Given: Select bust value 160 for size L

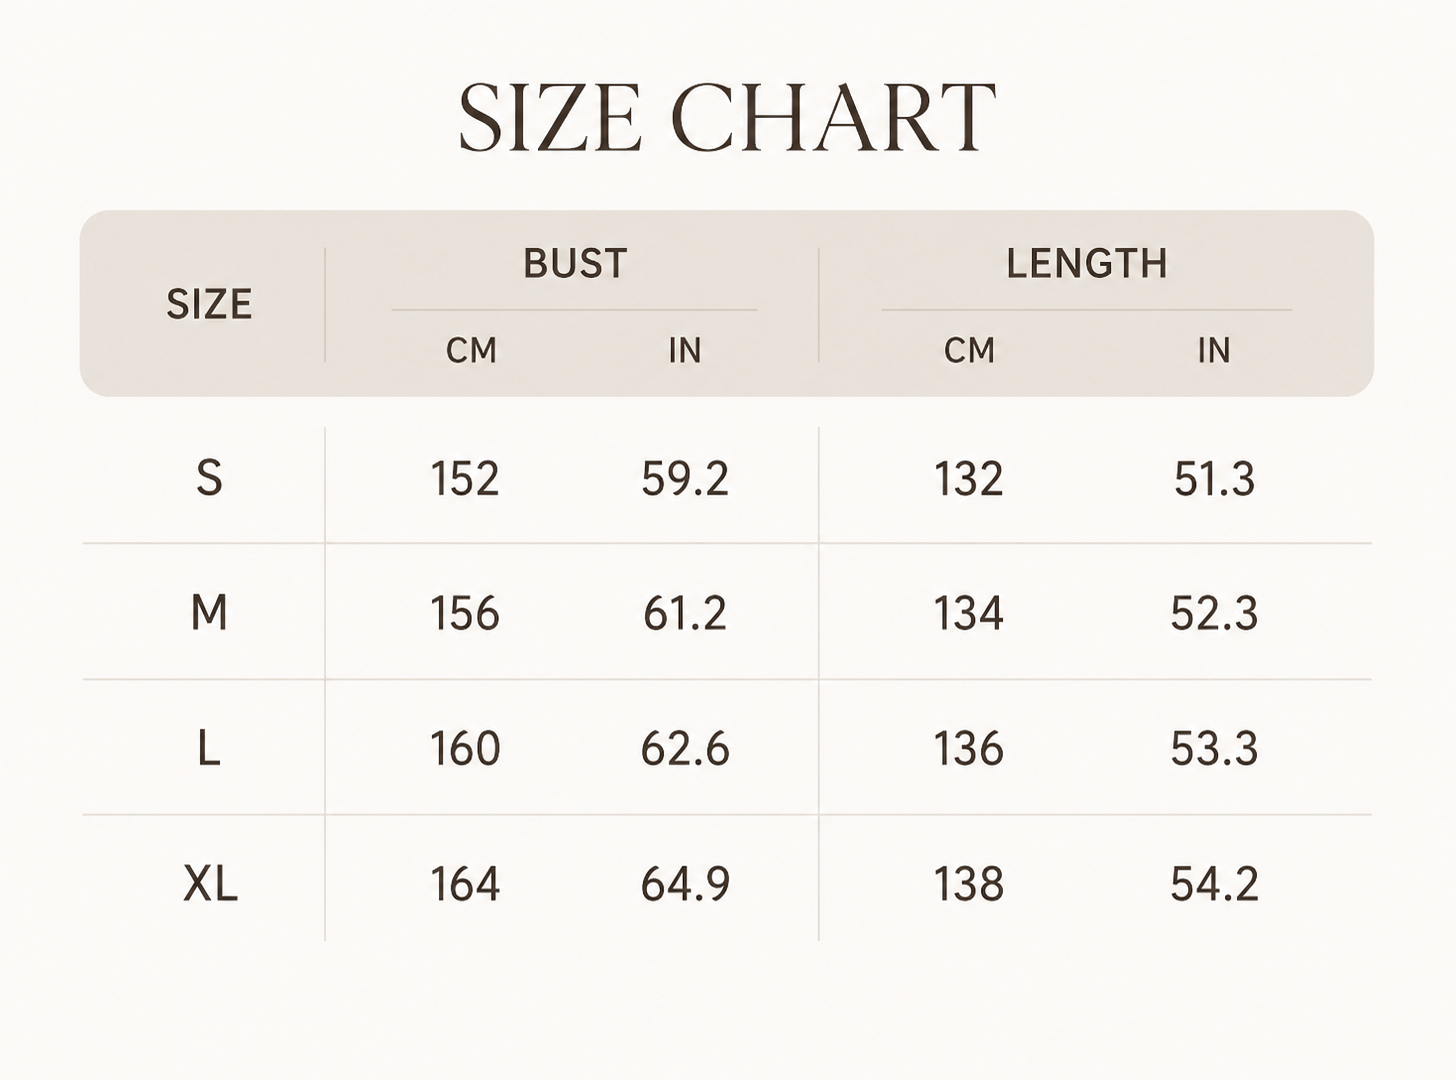Looking at the screenshot, I should [x=465, y=749].
